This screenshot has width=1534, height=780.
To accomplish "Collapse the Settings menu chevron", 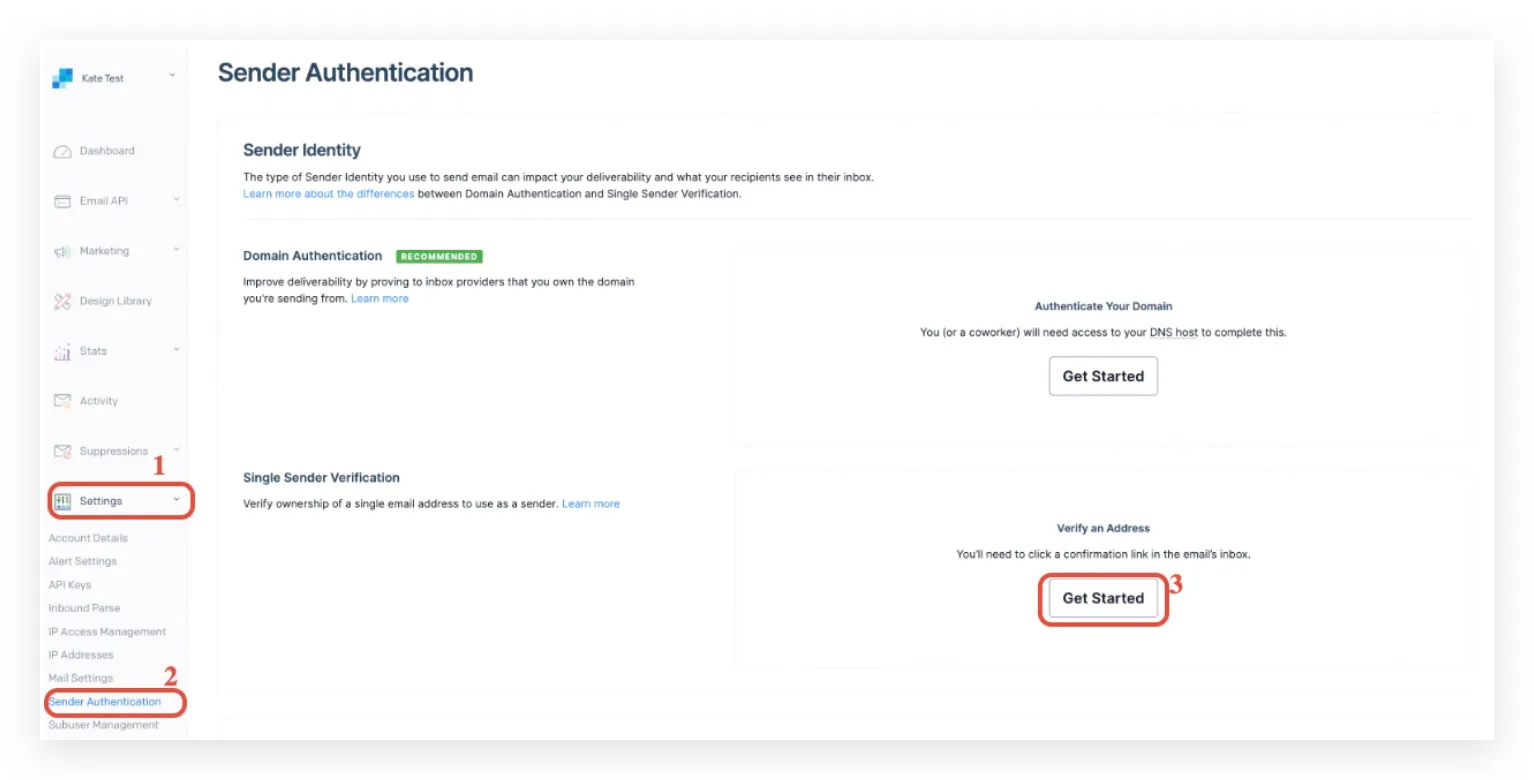I will click(176, 499).
